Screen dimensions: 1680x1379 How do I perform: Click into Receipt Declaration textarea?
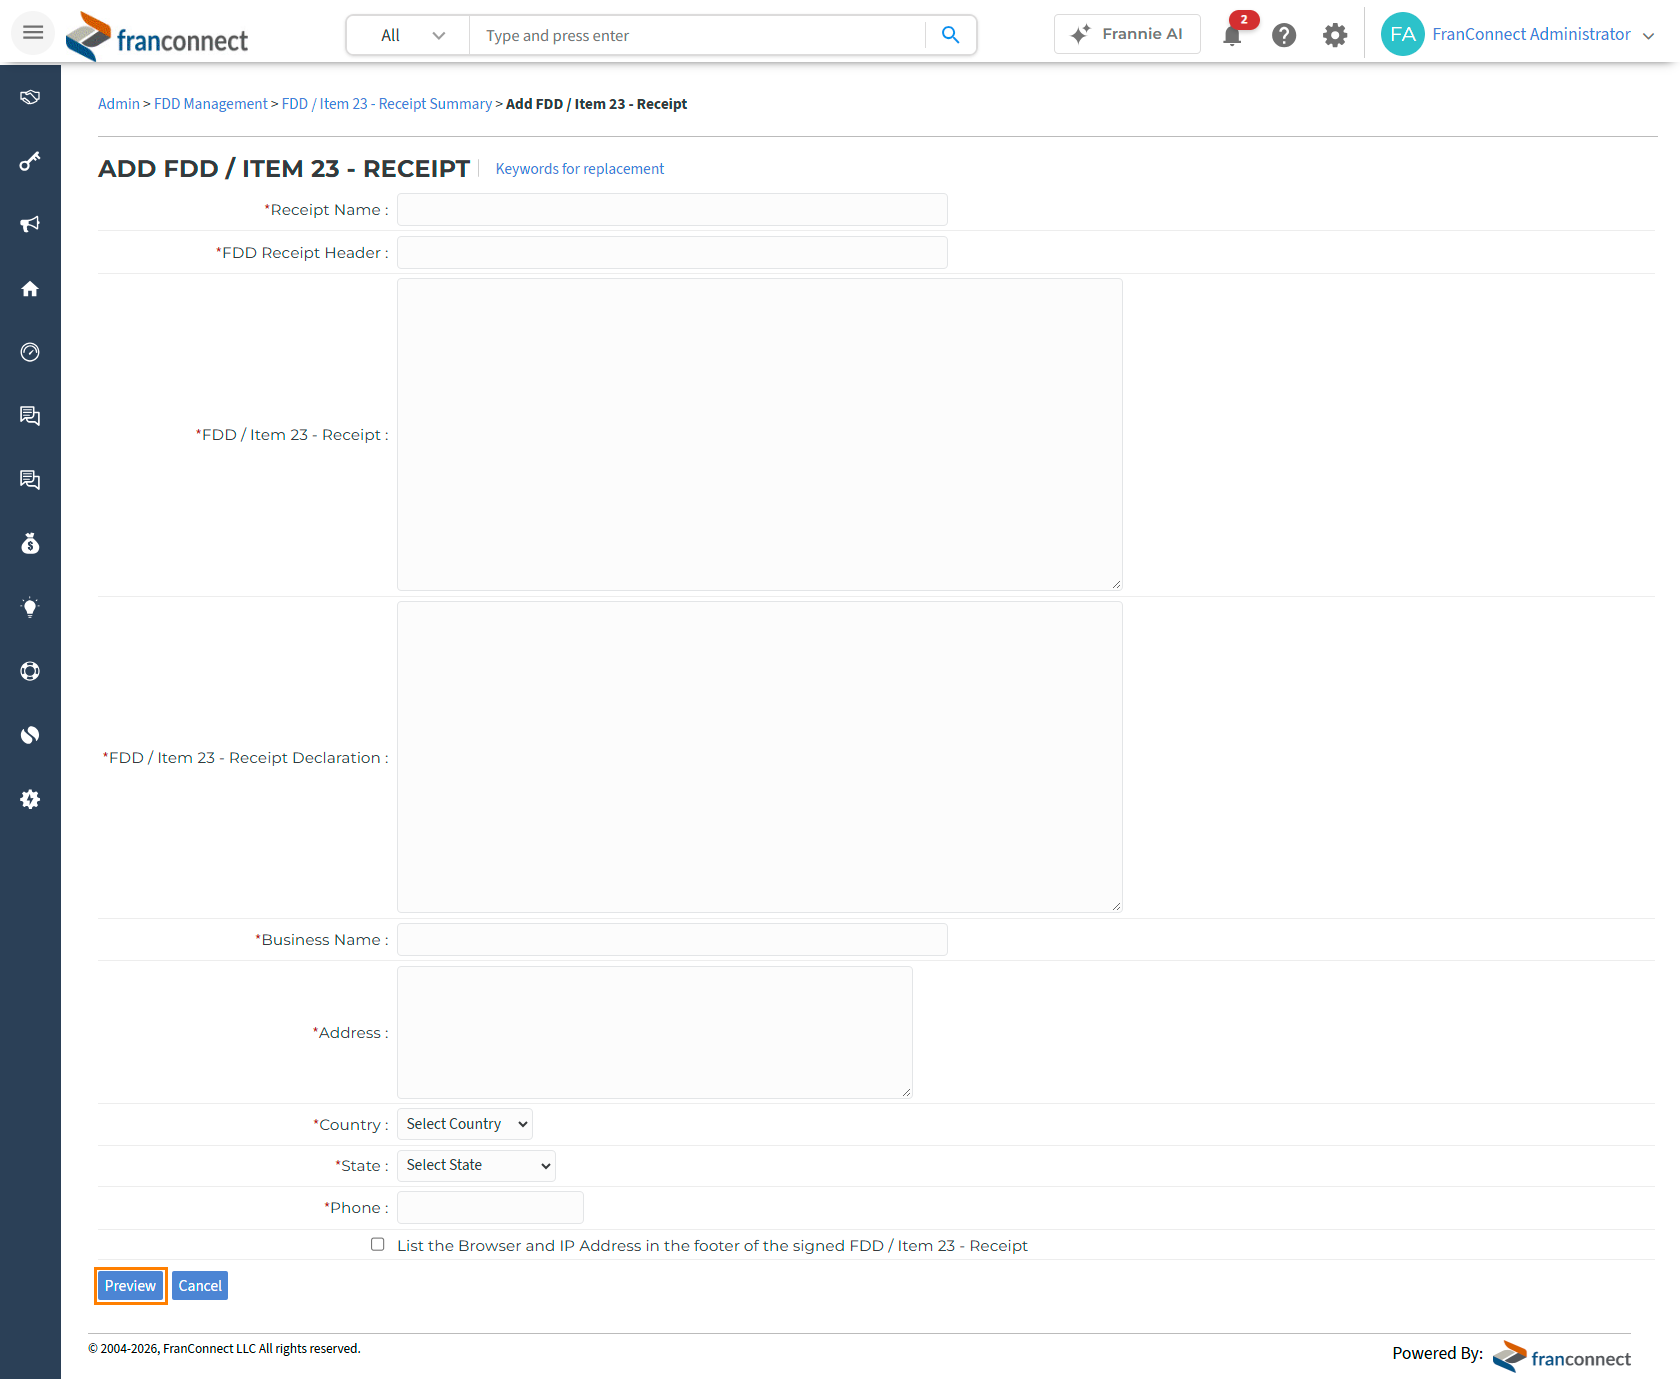pos(760,757)
